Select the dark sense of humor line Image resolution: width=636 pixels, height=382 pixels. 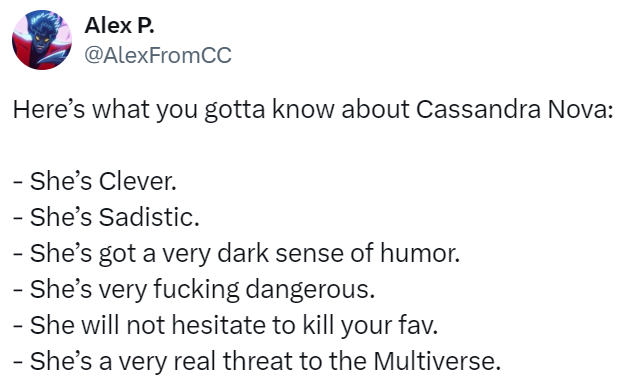(x=236, y=253)
